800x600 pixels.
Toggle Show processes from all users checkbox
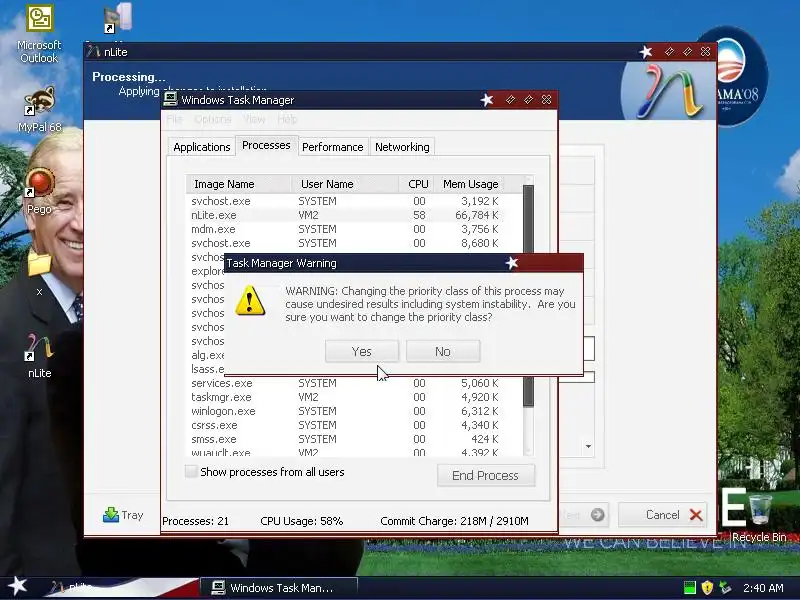[191, 471]
